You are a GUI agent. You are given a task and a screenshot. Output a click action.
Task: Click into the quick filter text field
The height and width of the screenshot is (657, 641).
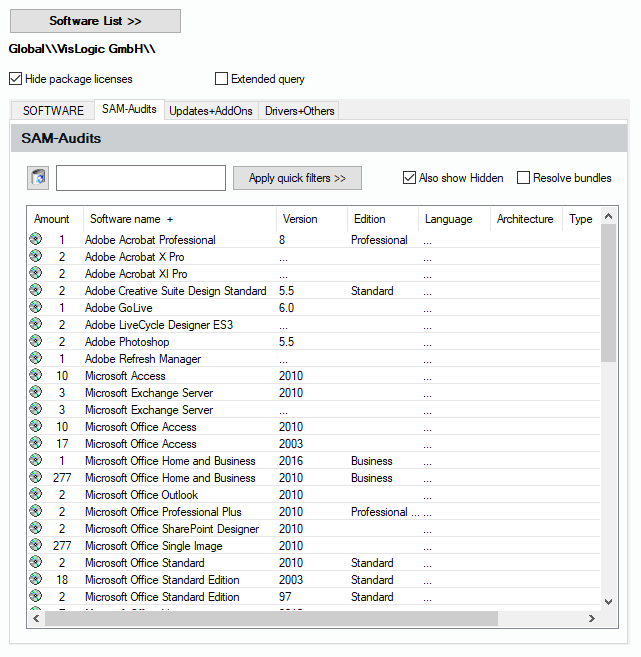(x=141, y=178)
